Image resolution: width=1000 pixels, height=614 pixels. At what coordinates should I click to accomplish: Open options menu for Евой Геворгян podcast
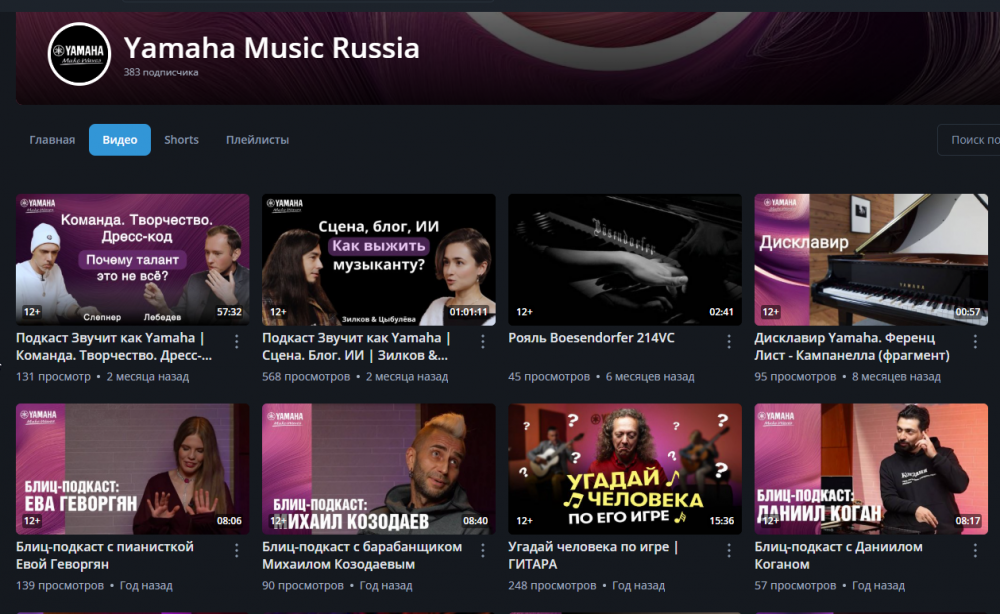237,550
